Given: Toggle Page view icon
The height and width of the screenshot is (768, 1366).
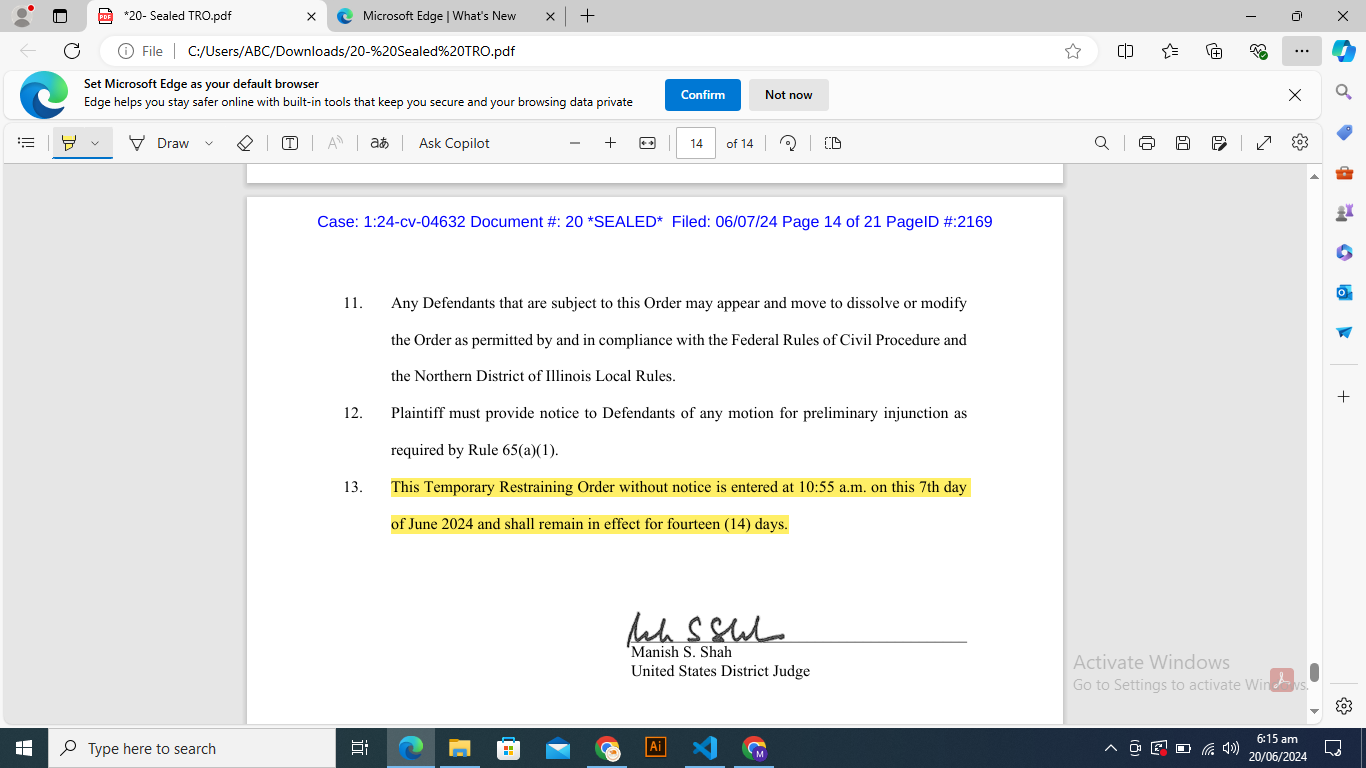Looking at the screenshot, I should click(833, 143).
